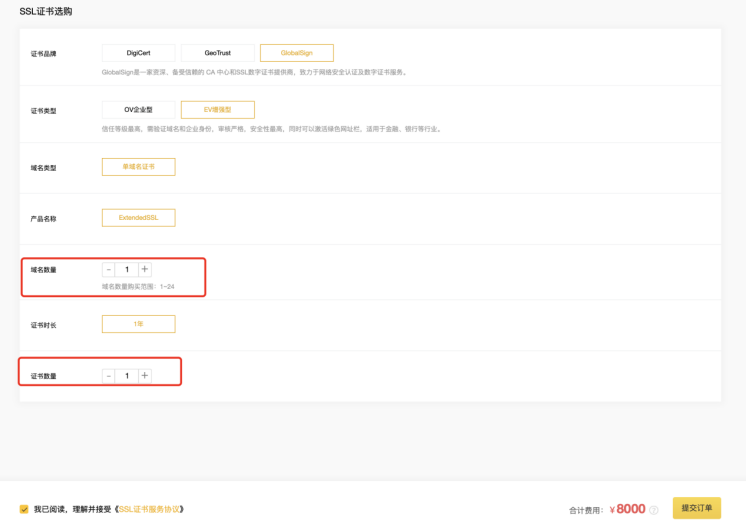Increase certificate count with plus button
746x530 pixels.
coord(145,376)
